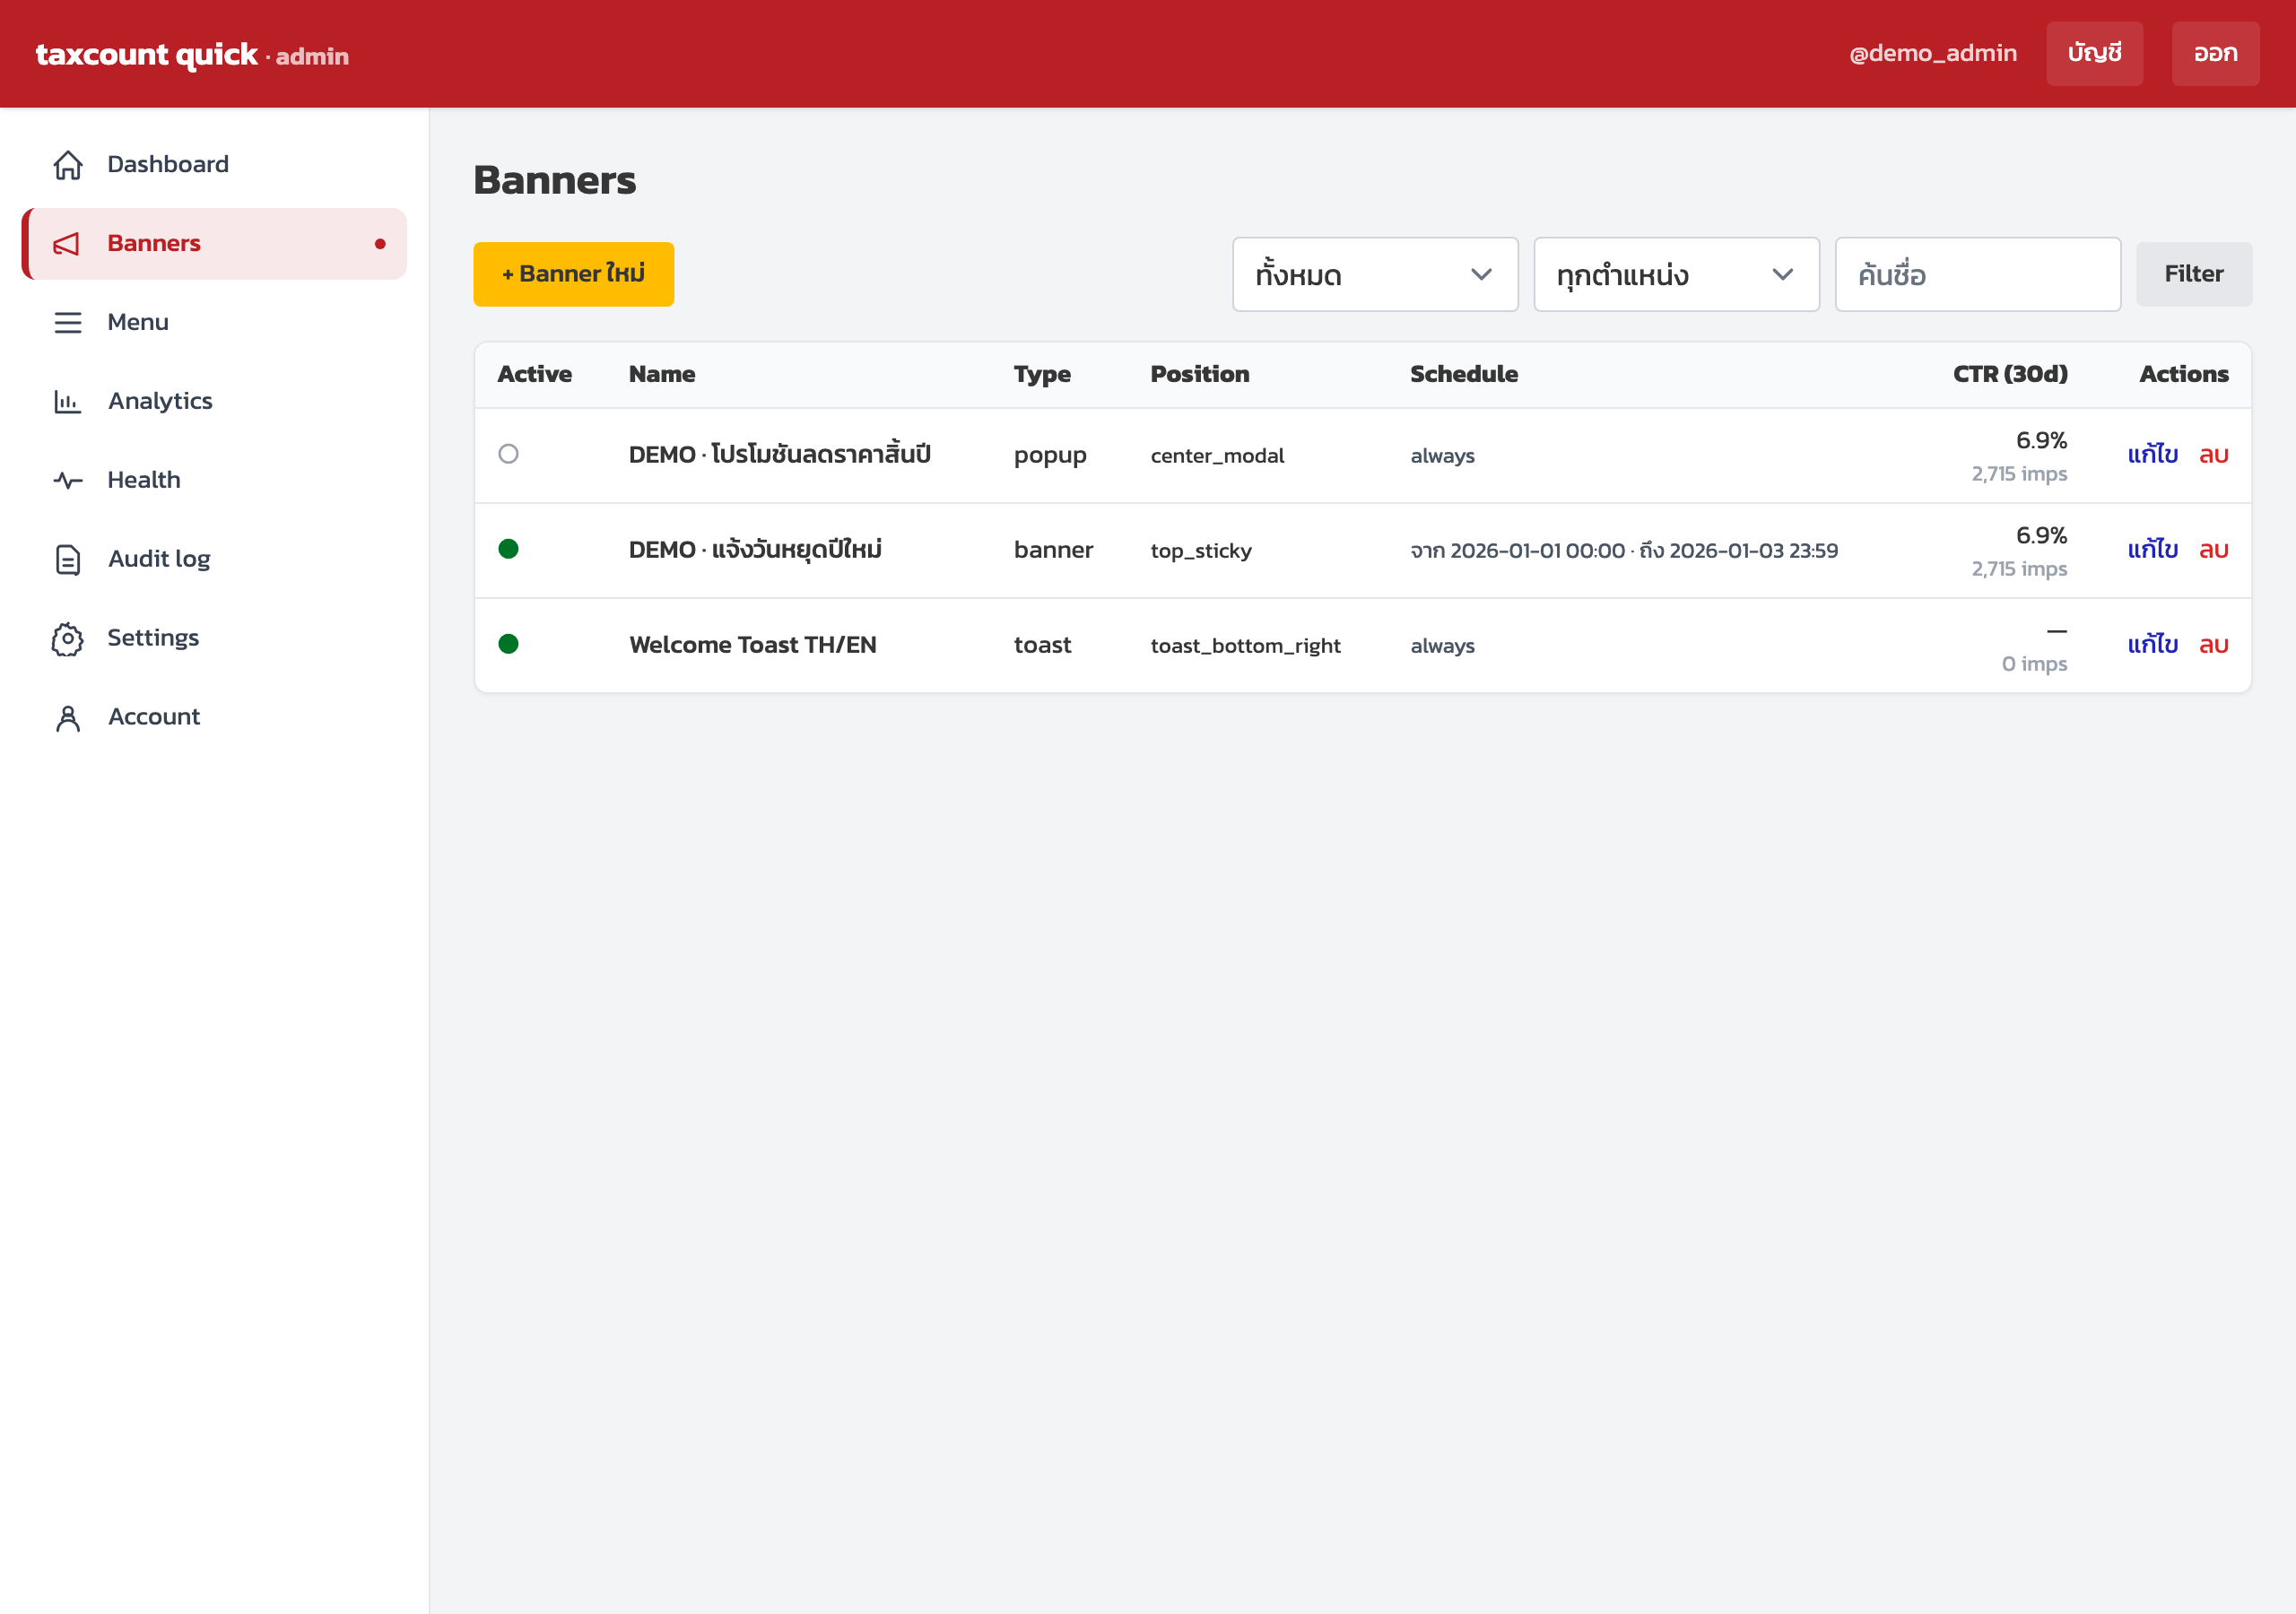Click the Position column header
Viewport: 2296px width, 1614px height.
(1200, 374)
